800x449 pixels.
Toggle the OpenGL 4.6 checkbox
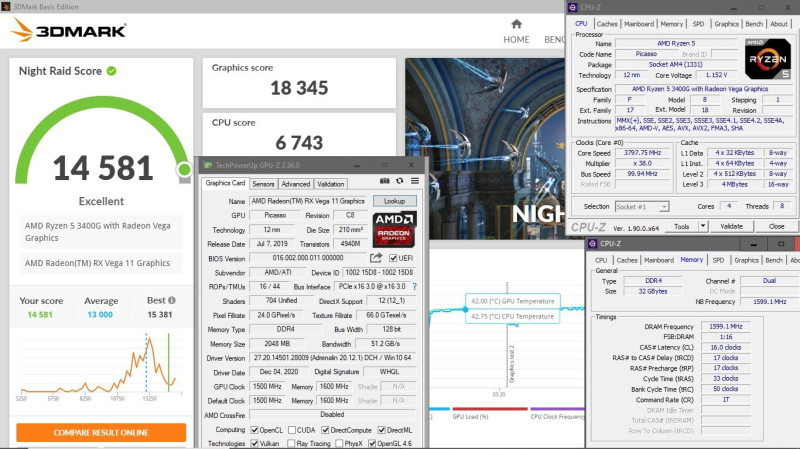372,443
